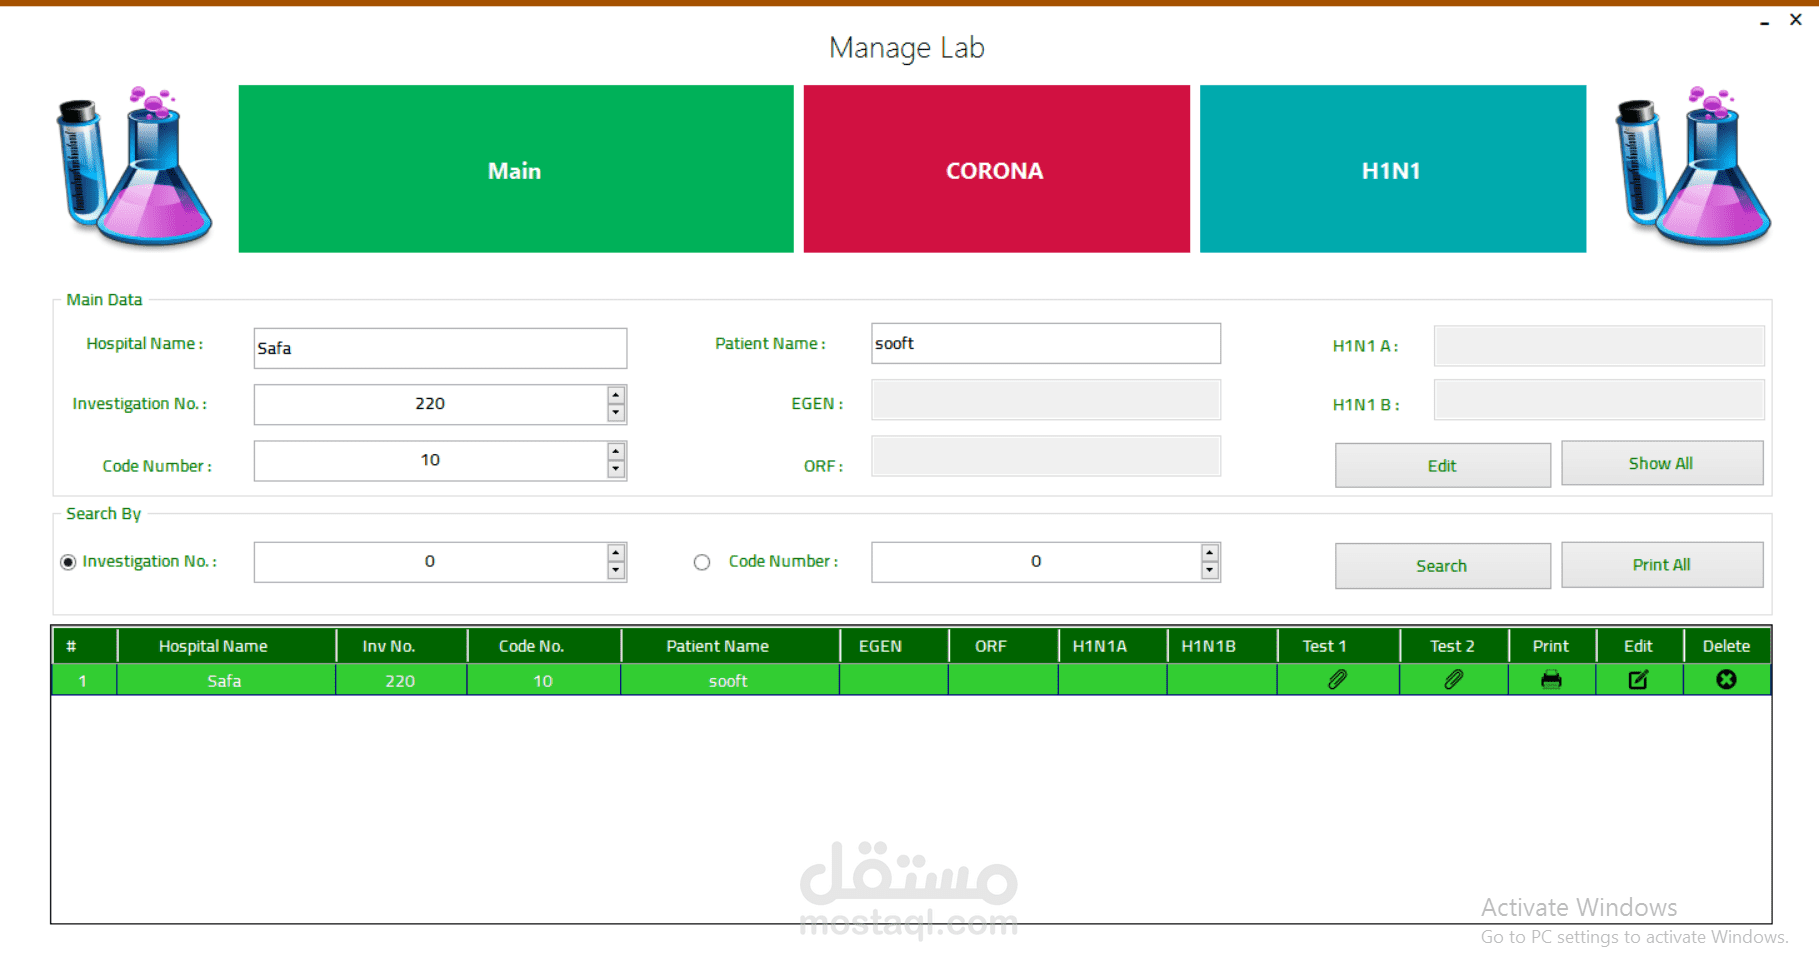
Task: Print the sooft patient record via printer icon
Action: (x=1551, y=680)
